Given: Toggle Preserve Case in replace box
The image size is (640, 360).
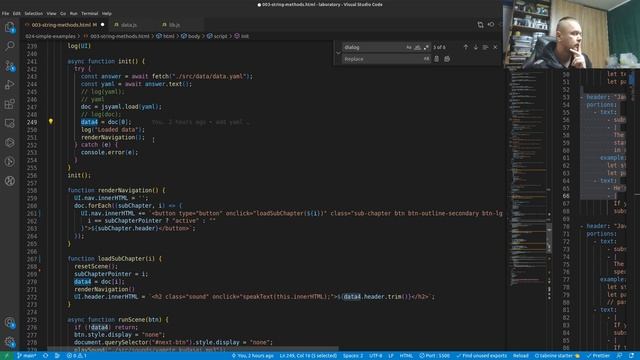Looking at the screenshot, I should pos(426,59).
